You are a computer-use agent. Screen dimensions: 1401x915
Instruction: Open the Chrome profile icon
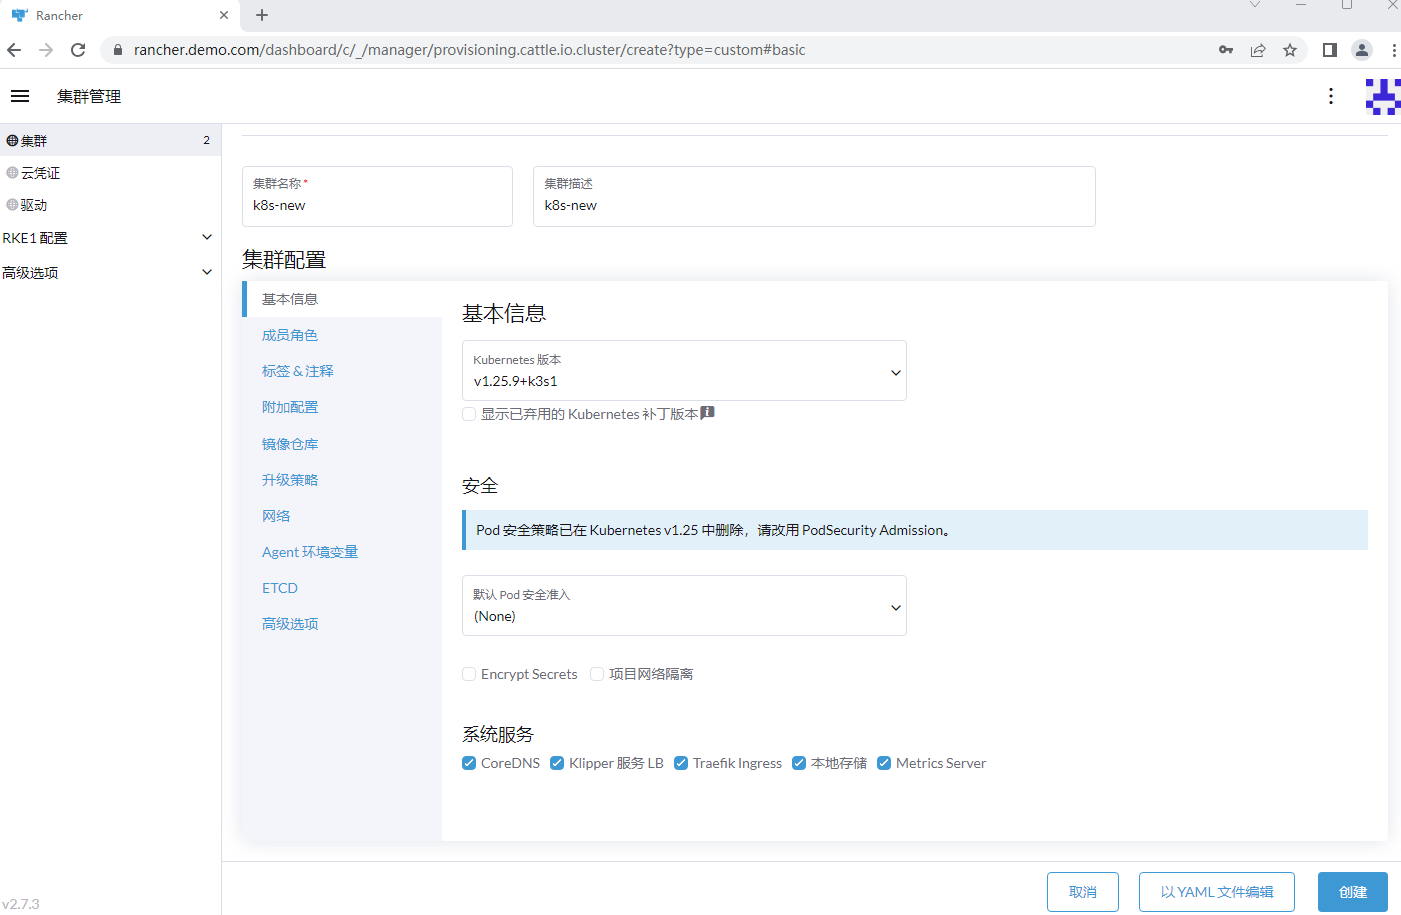coord(1362,50)
